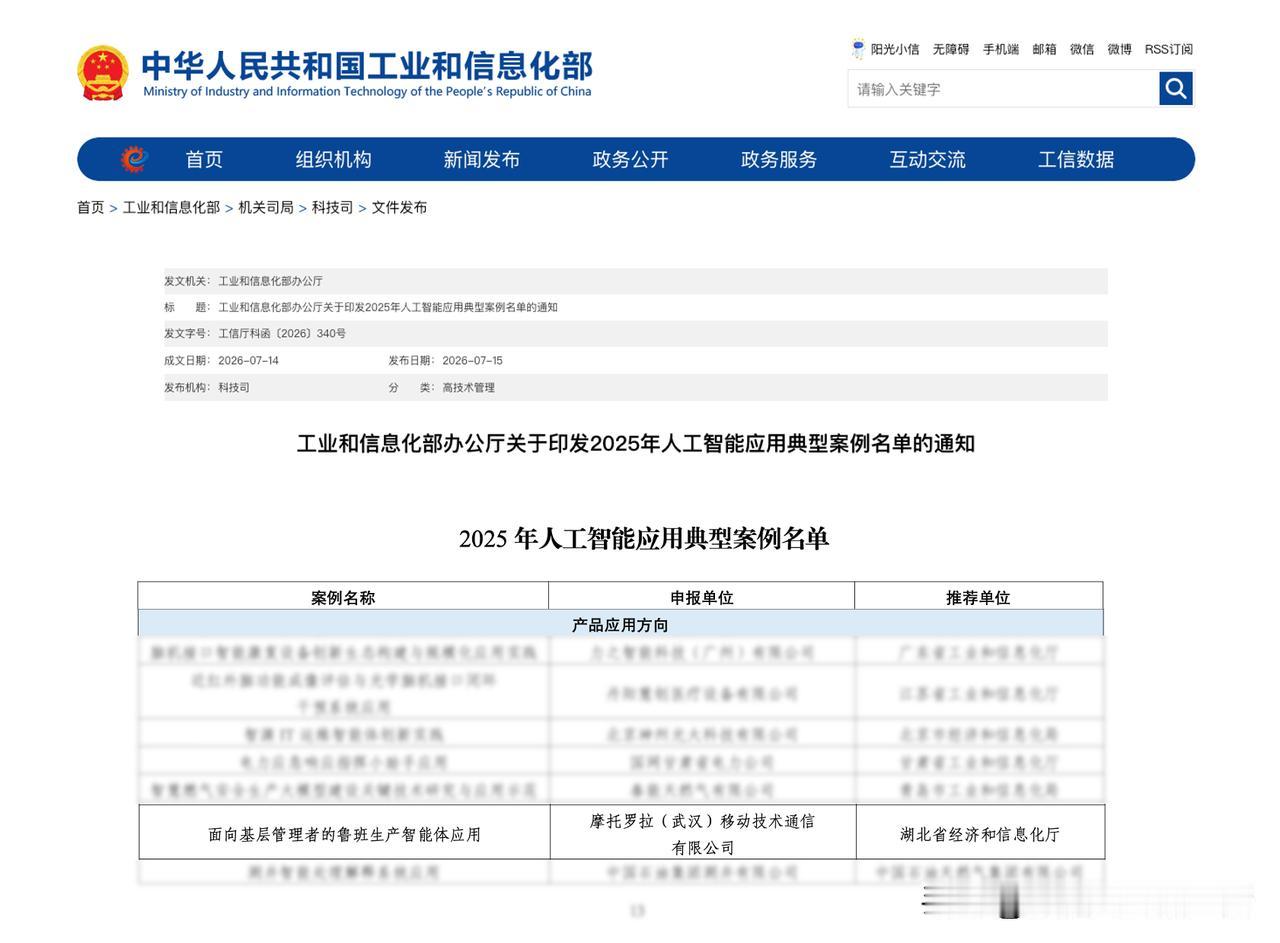Click 科技司 breadcrumb link
The image size is (1280, 943).
click(x=332, y=207)
